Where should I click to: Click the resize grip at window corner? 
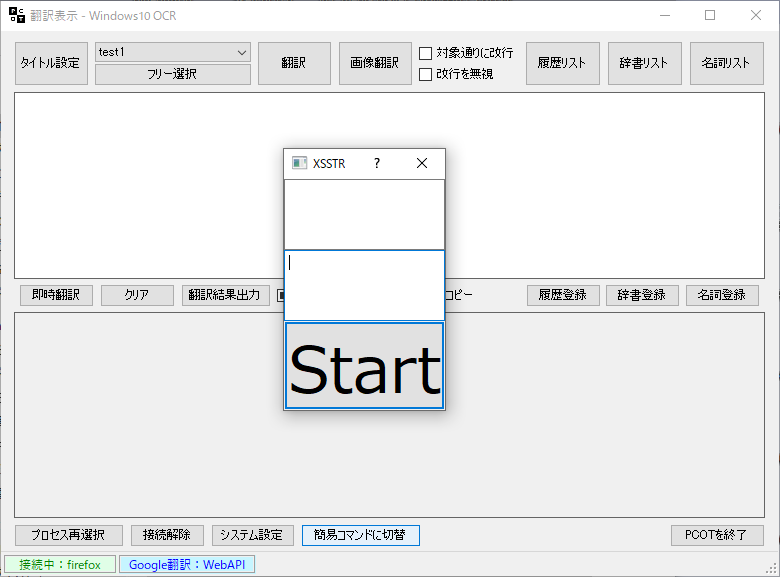click(x=772, y=568)
